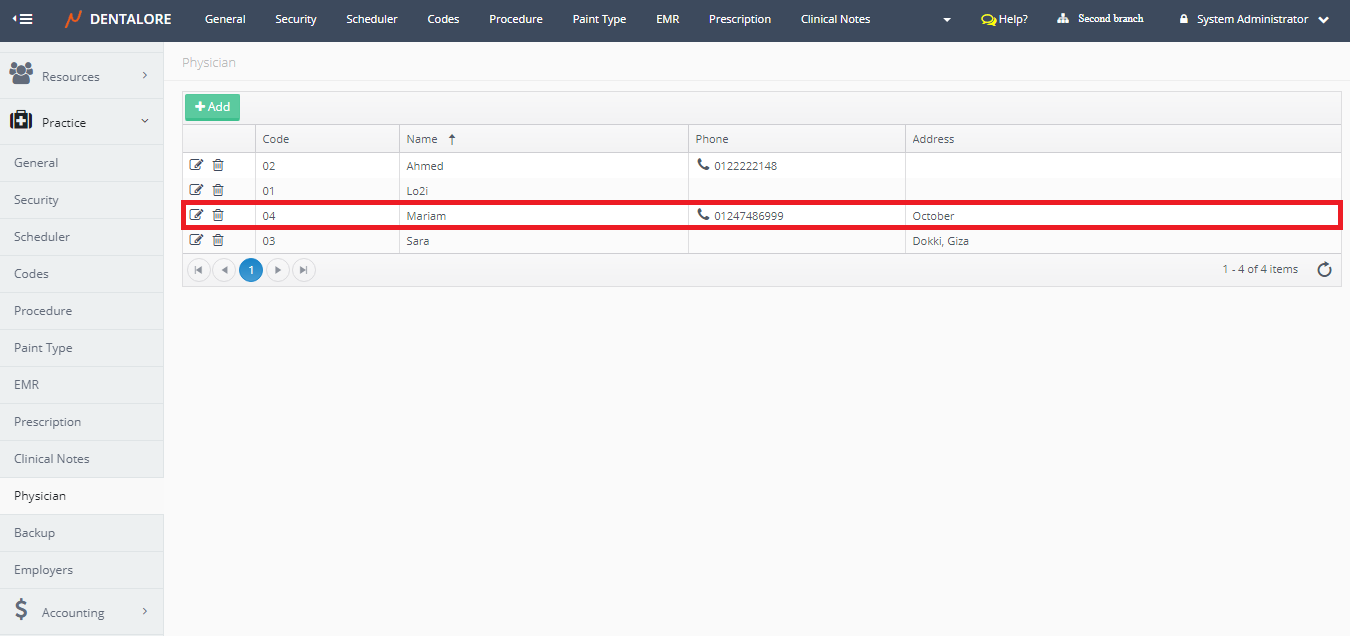Viewport: 1350px width, 636px height.
Task: Collapse the sidebar with hamburger icon
Action: pos(22,19)
